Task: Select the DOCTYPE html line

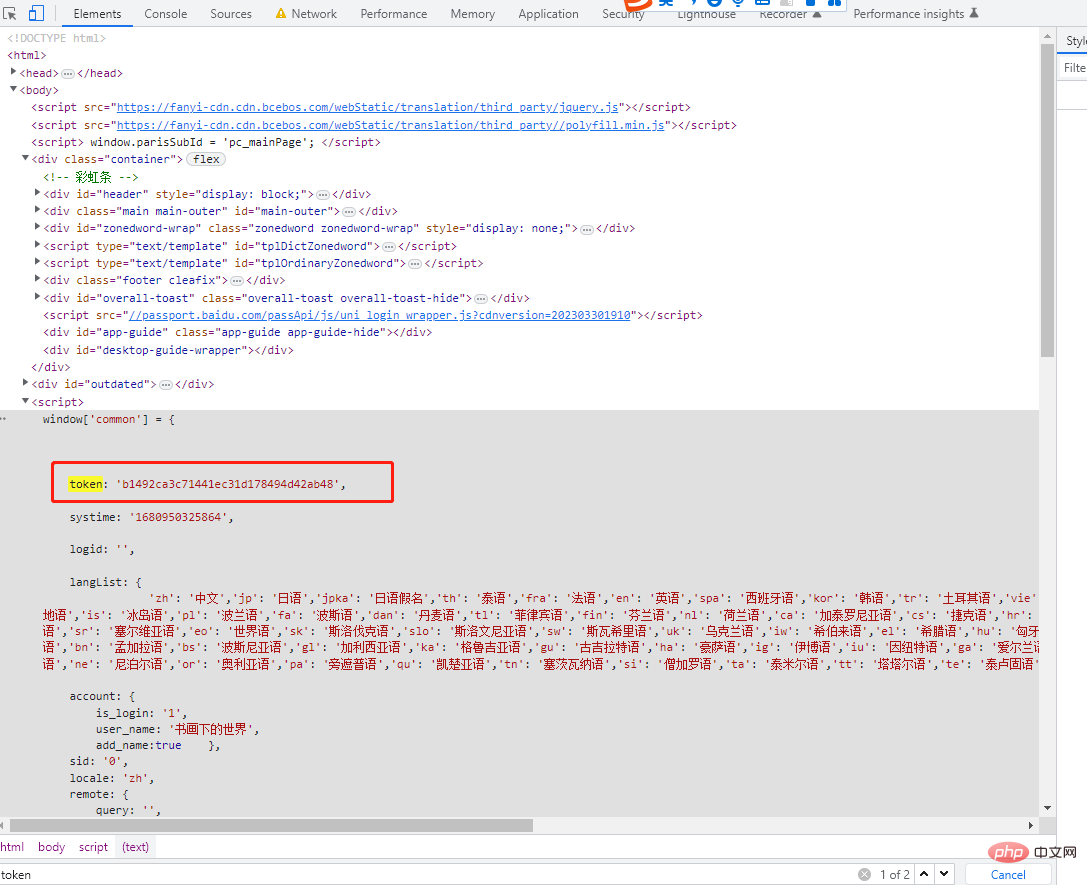Action: pos(56,39)
